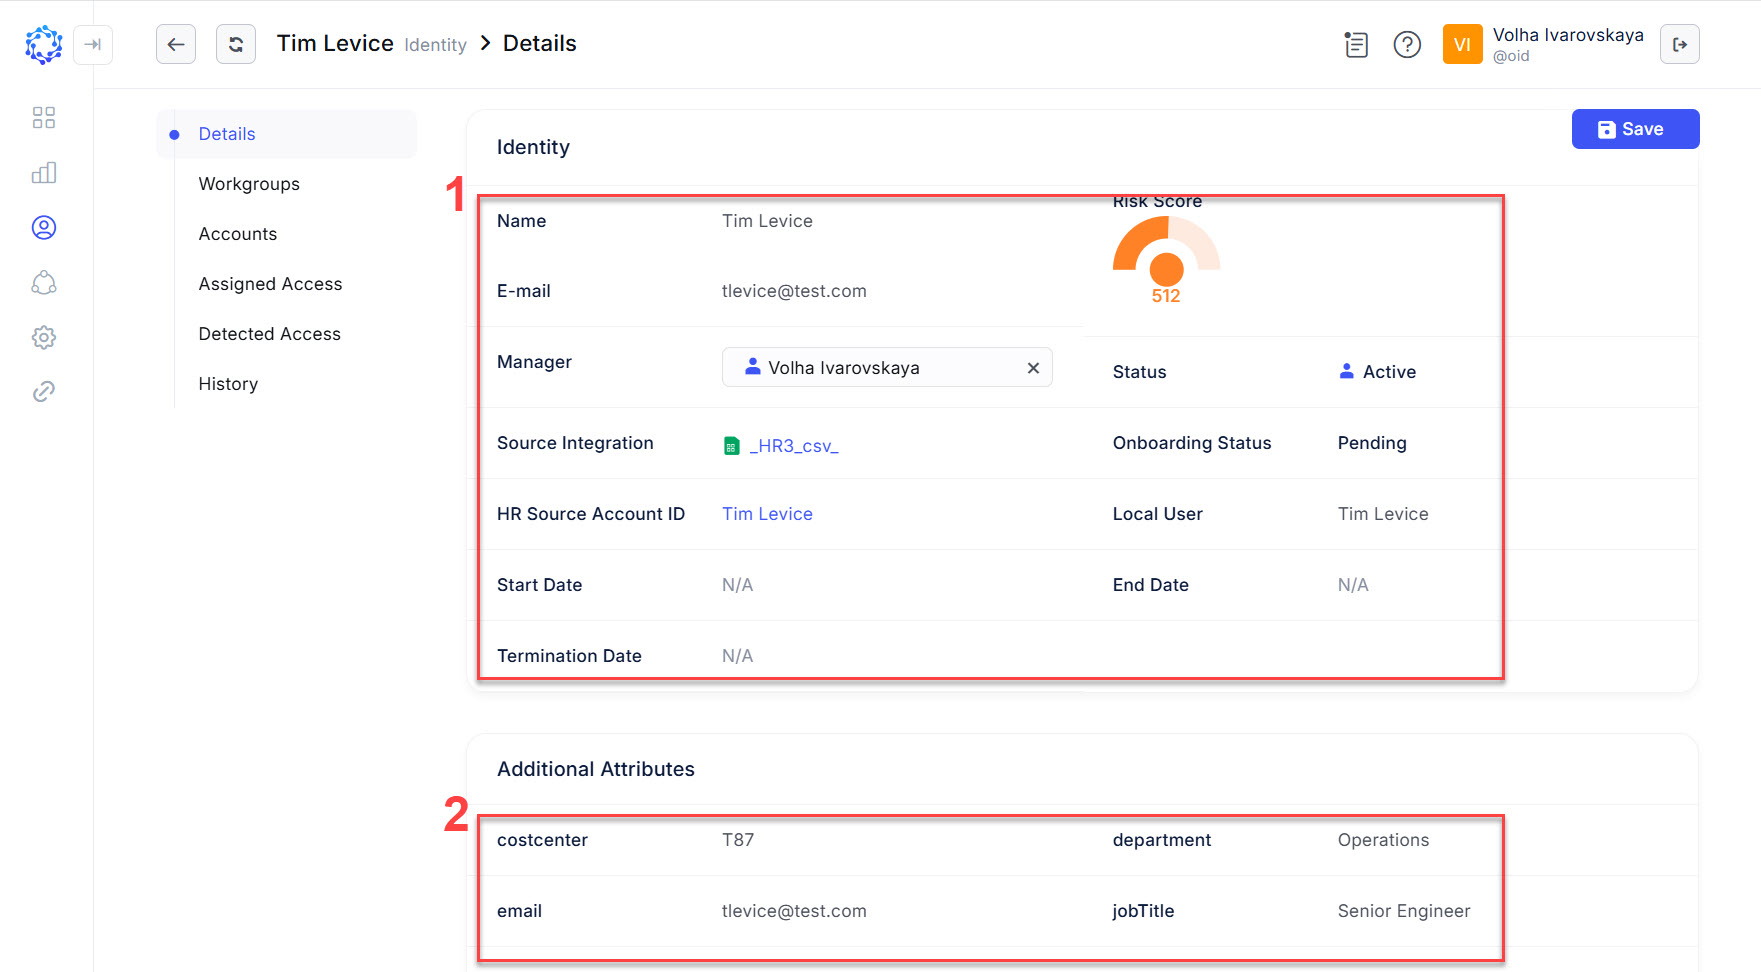The image size is (1761, 972).
Task: Open the History tab
Action: point(228,384)
